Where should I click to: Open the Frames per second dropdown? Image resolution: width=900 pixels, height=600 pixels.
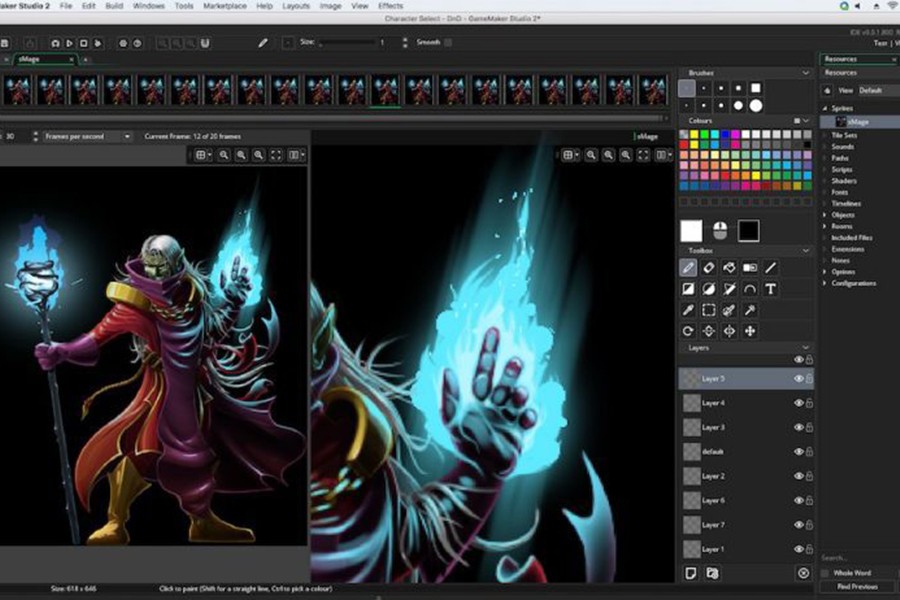(87, 137)
